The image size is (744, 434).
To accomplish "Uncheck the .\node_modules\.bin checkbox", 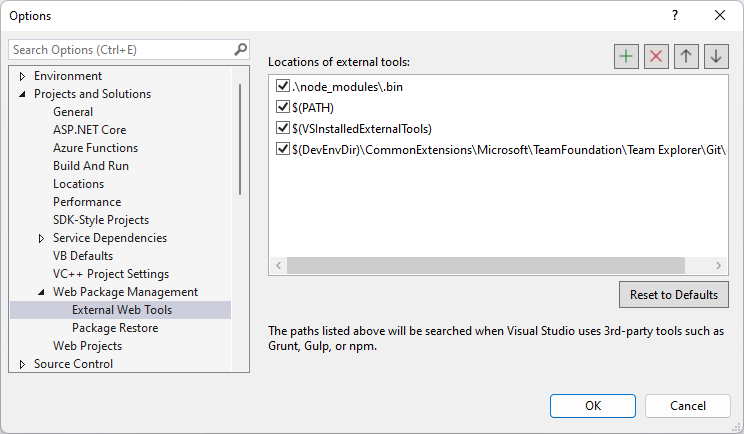I will (281, 87).
